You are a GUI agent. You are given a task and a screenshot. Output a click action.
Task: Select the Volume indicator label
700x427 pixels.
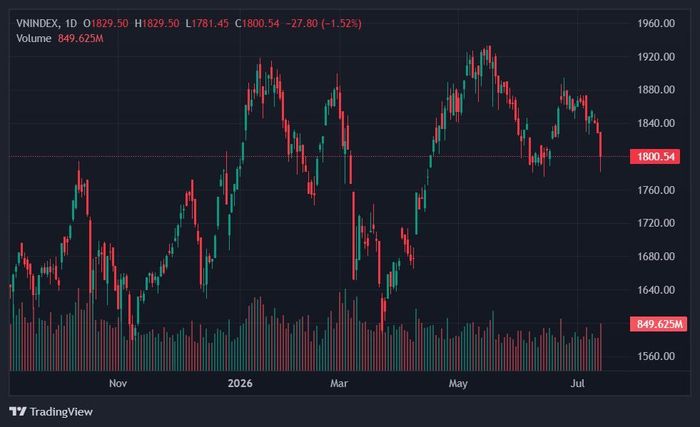[34, 38]
